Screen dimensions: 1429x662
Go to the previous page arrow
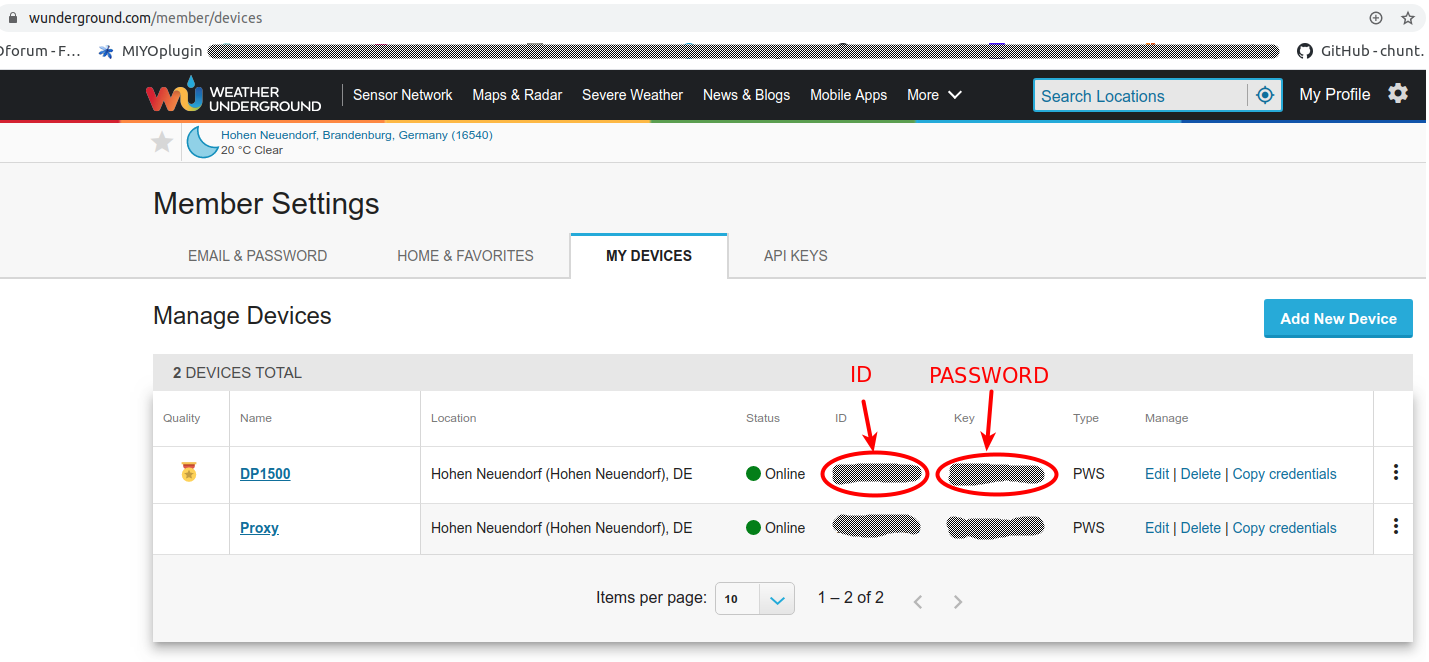click(918, 601)
